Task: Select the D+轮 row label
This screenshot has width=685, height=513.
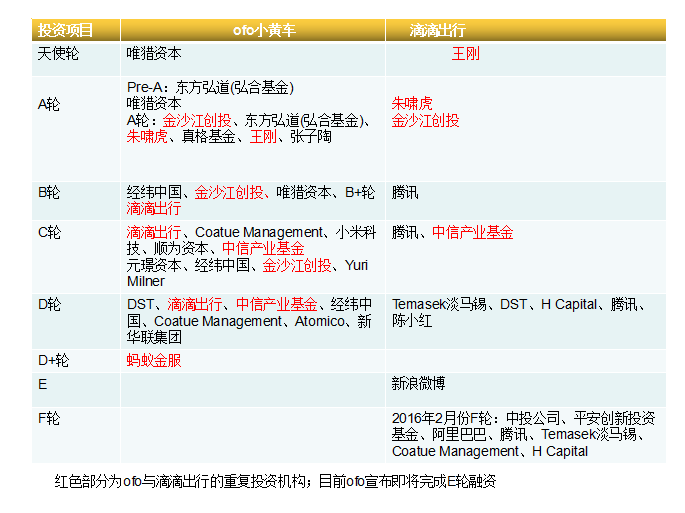Action: (53, 360)
